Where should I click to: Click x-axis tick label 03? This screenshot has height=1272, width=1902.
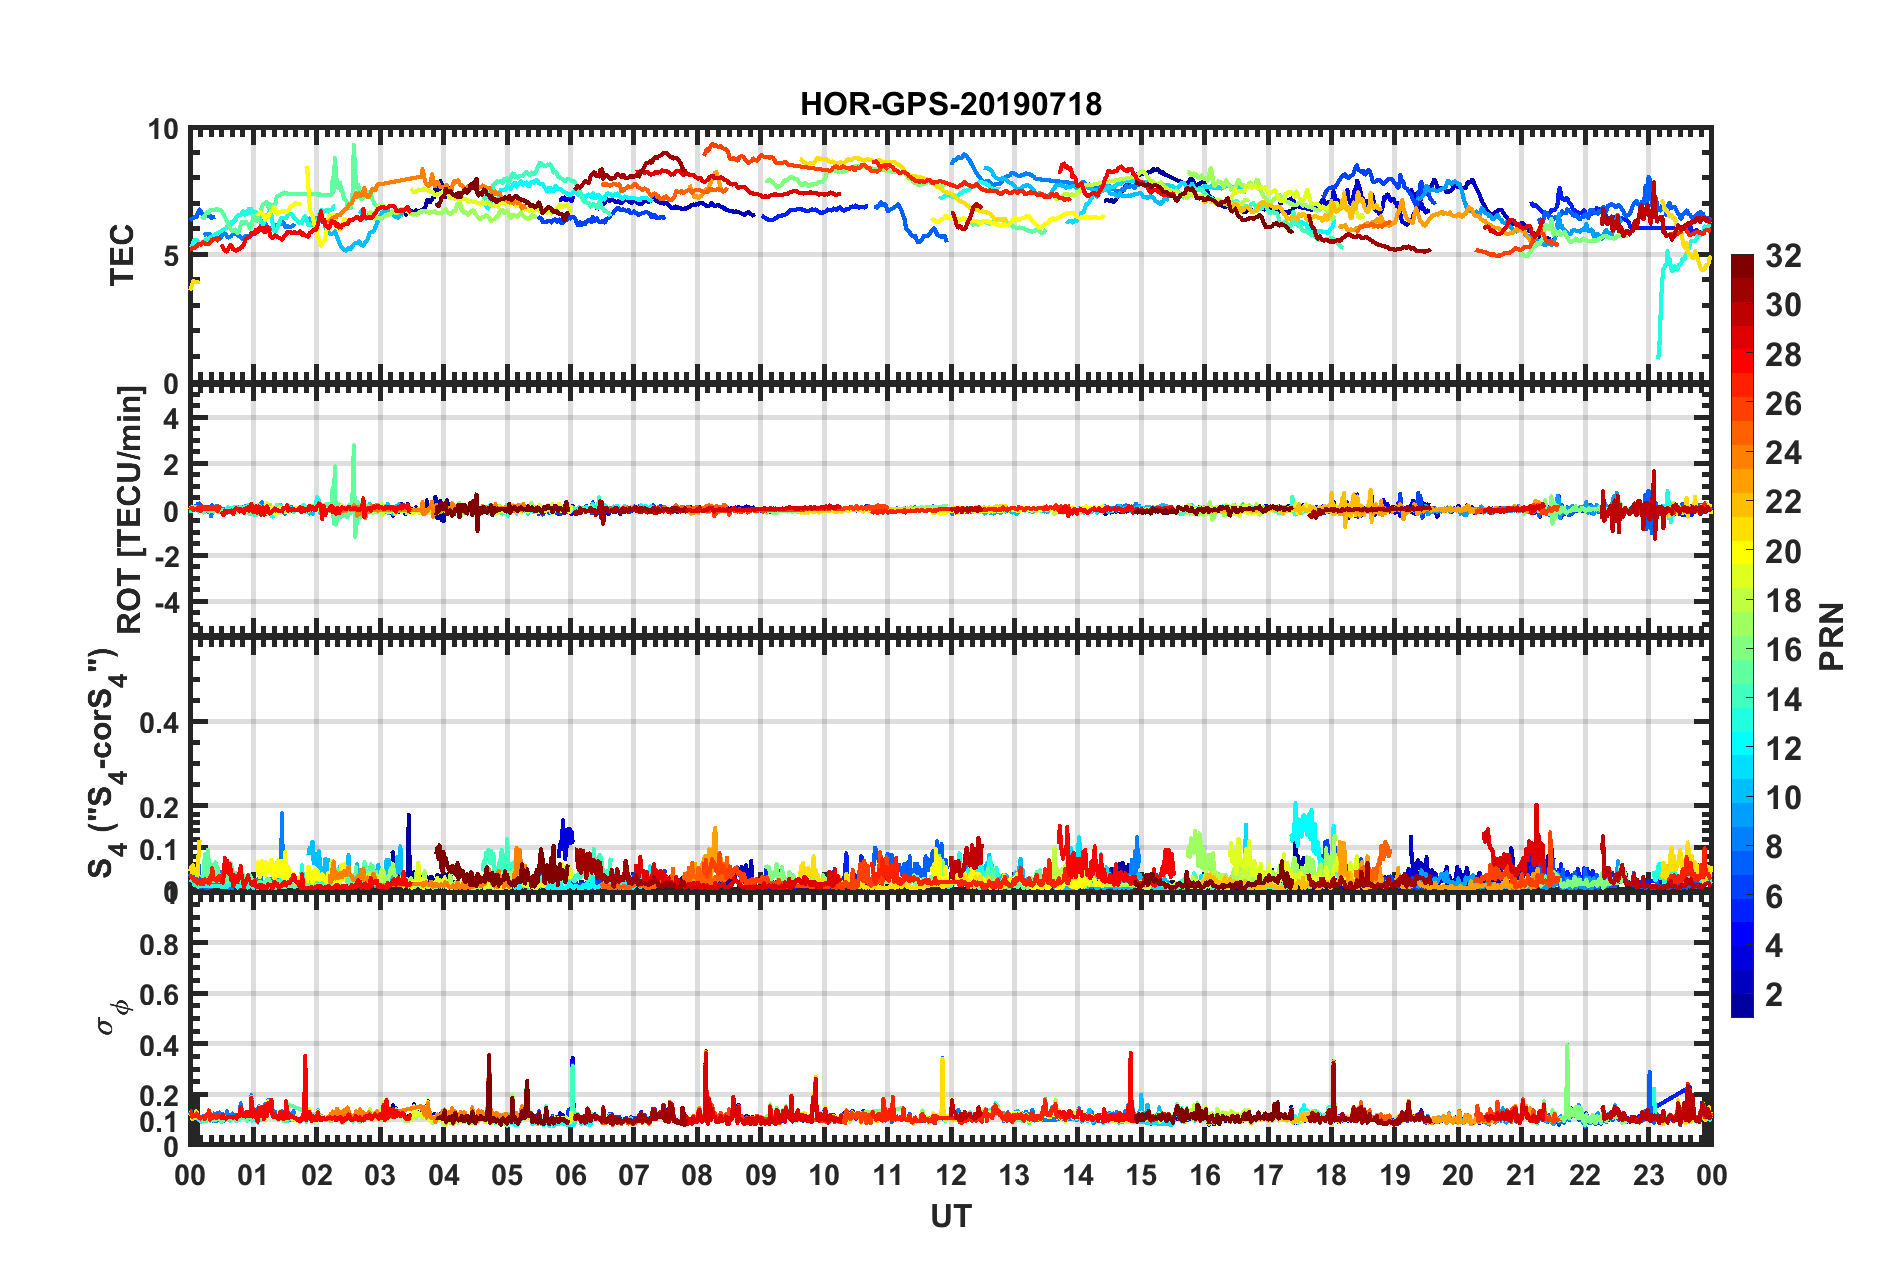pos(380,1175)
